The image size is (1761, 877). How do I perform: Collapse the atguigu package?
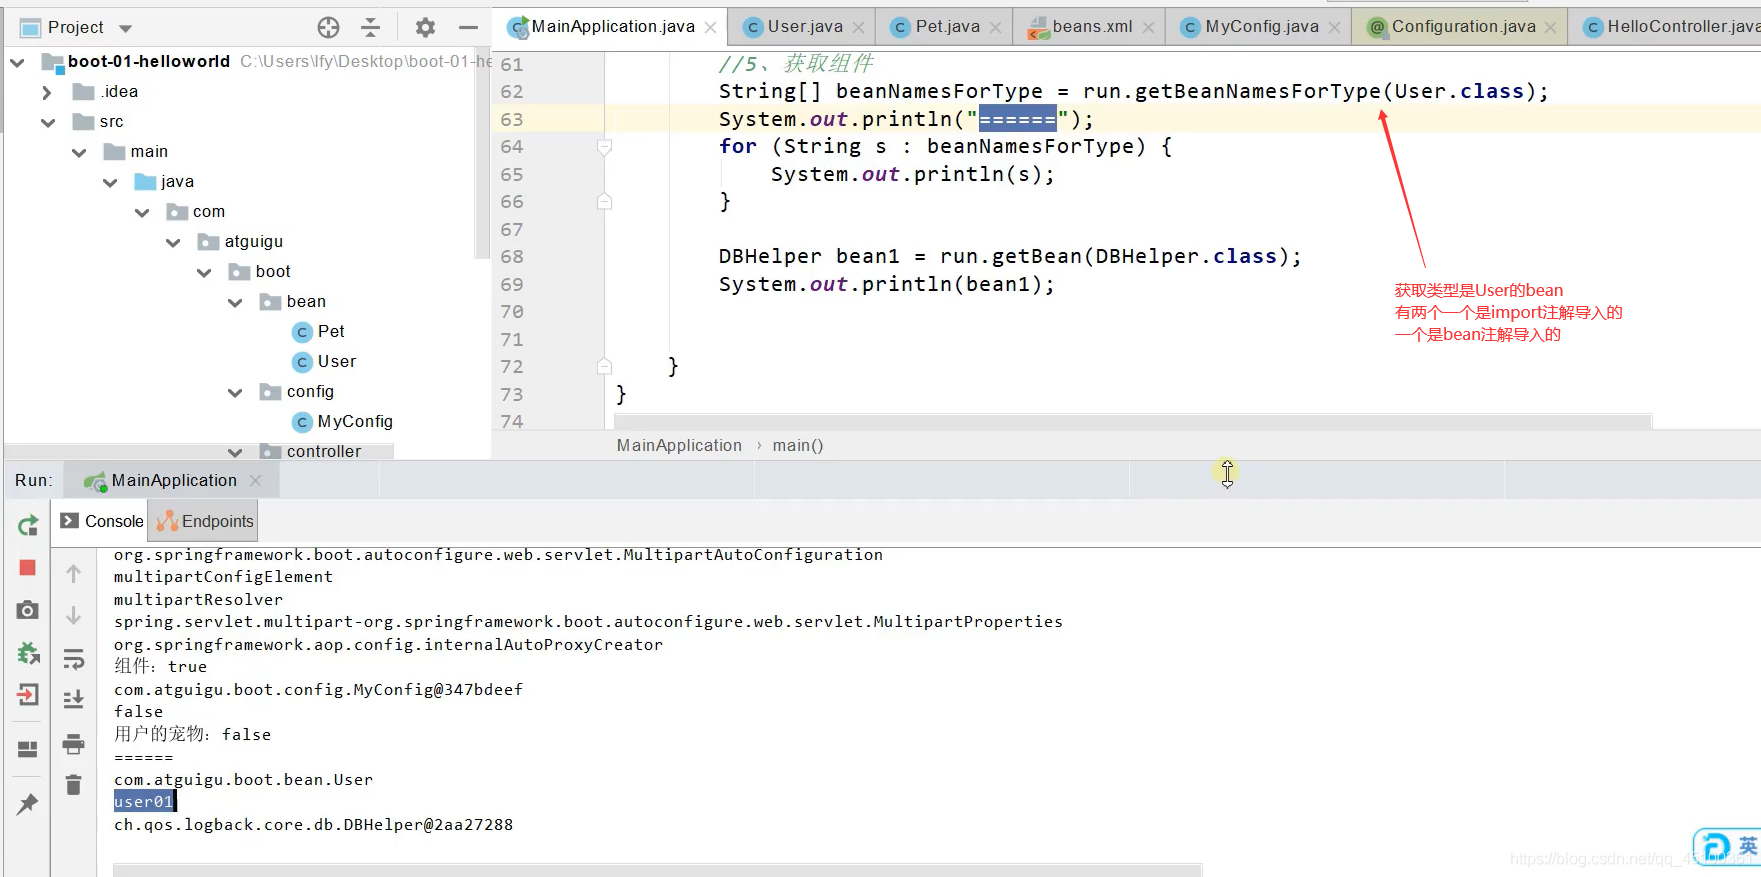pos(173,242)
